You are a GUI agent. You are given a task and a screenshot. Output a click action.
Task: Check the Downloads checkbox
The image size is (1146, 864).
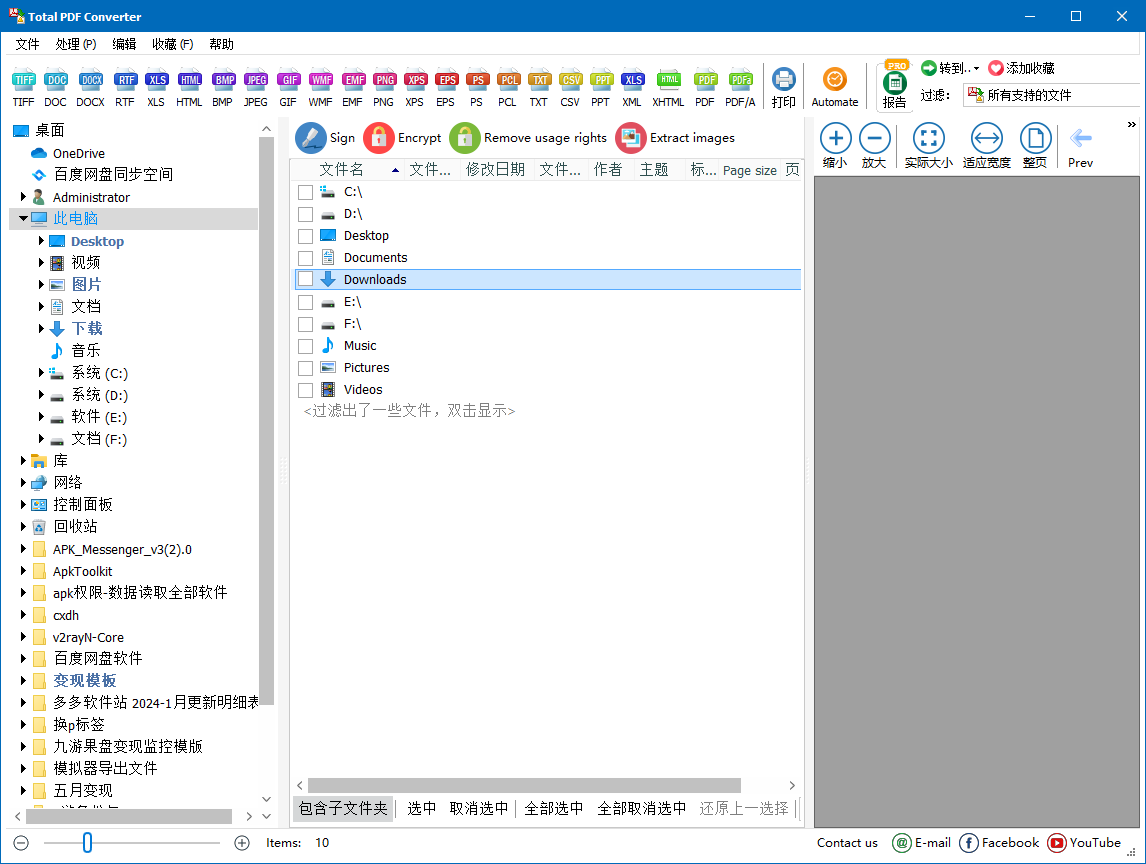pos(306,279)
